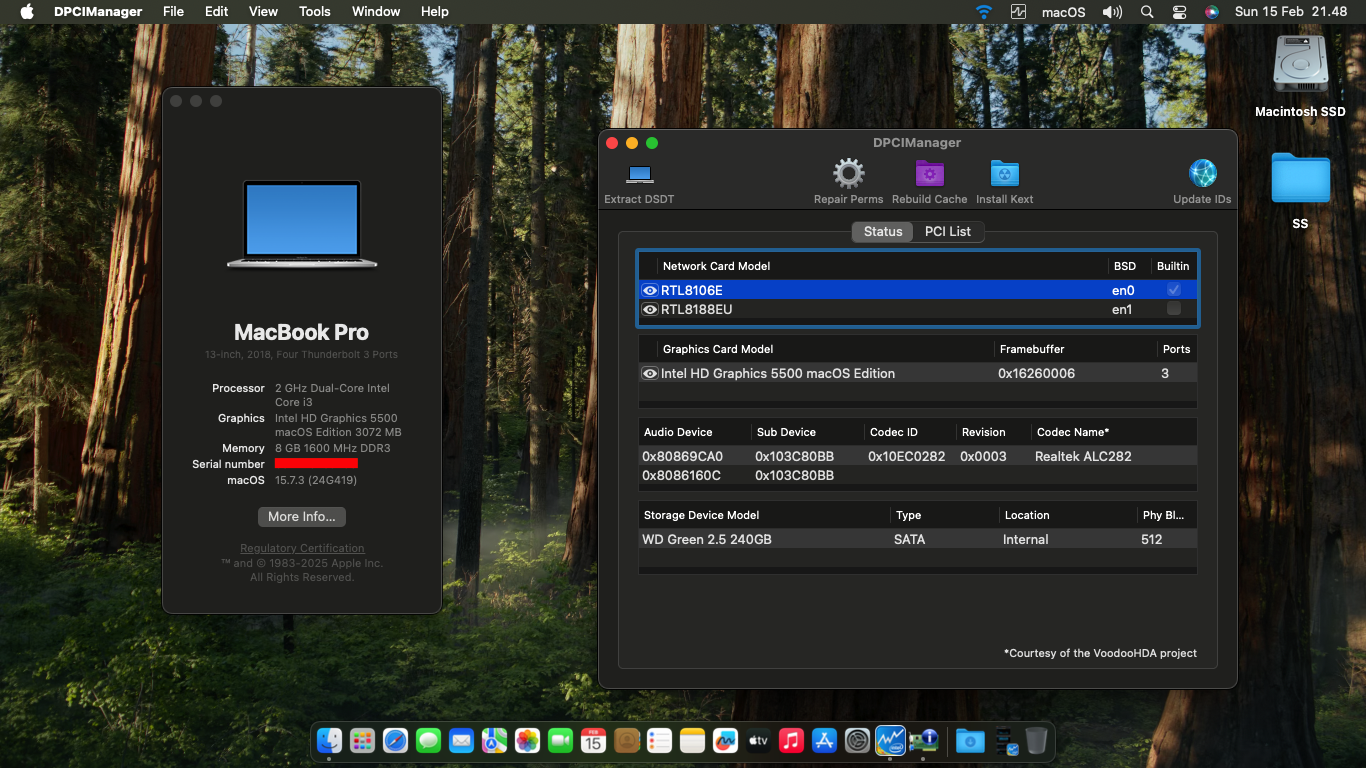Image resolution: width=1366 pixels, height=768 pixels.
Task: Open the Help menu
Action: click(435, 11)
